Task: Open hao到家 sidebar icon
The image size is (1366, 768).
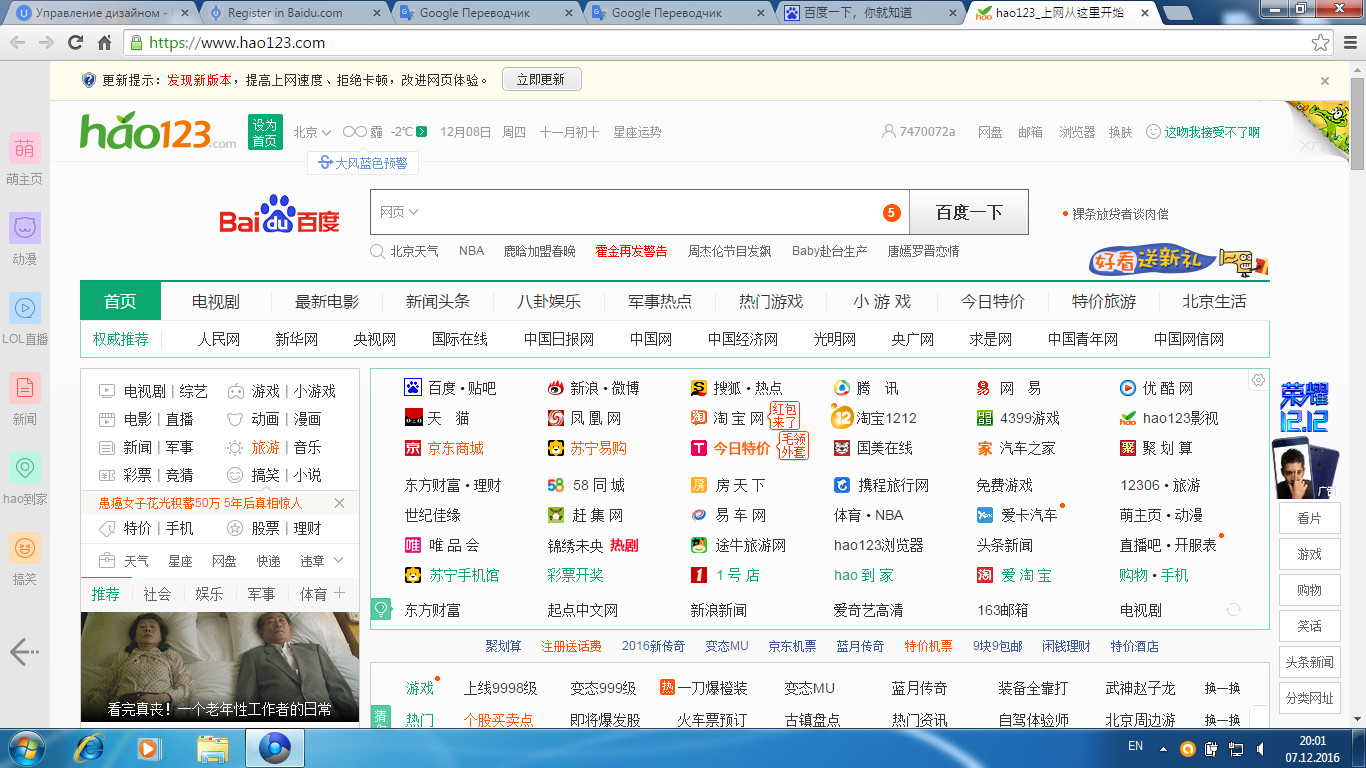Action: (25, 468)
